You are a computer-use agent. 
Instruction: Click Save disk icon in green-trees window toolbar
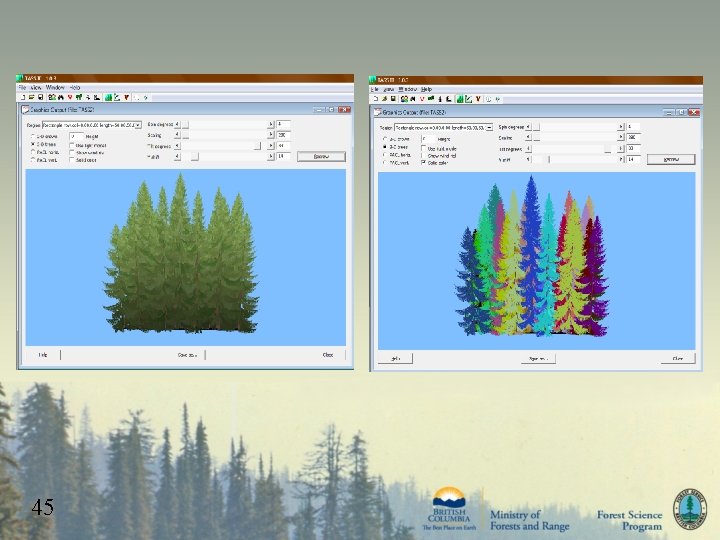(x=40, y=97)
